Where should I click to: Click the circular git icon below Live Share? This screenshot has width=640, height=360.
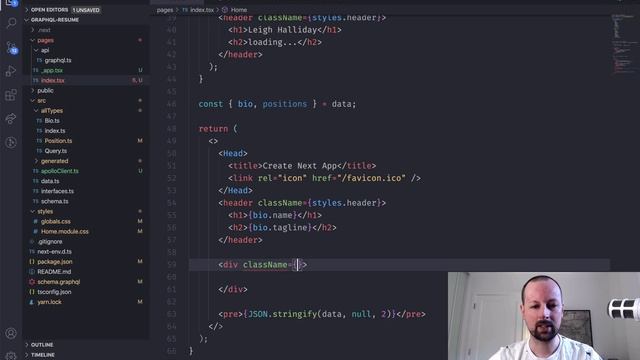click(11, 142)
